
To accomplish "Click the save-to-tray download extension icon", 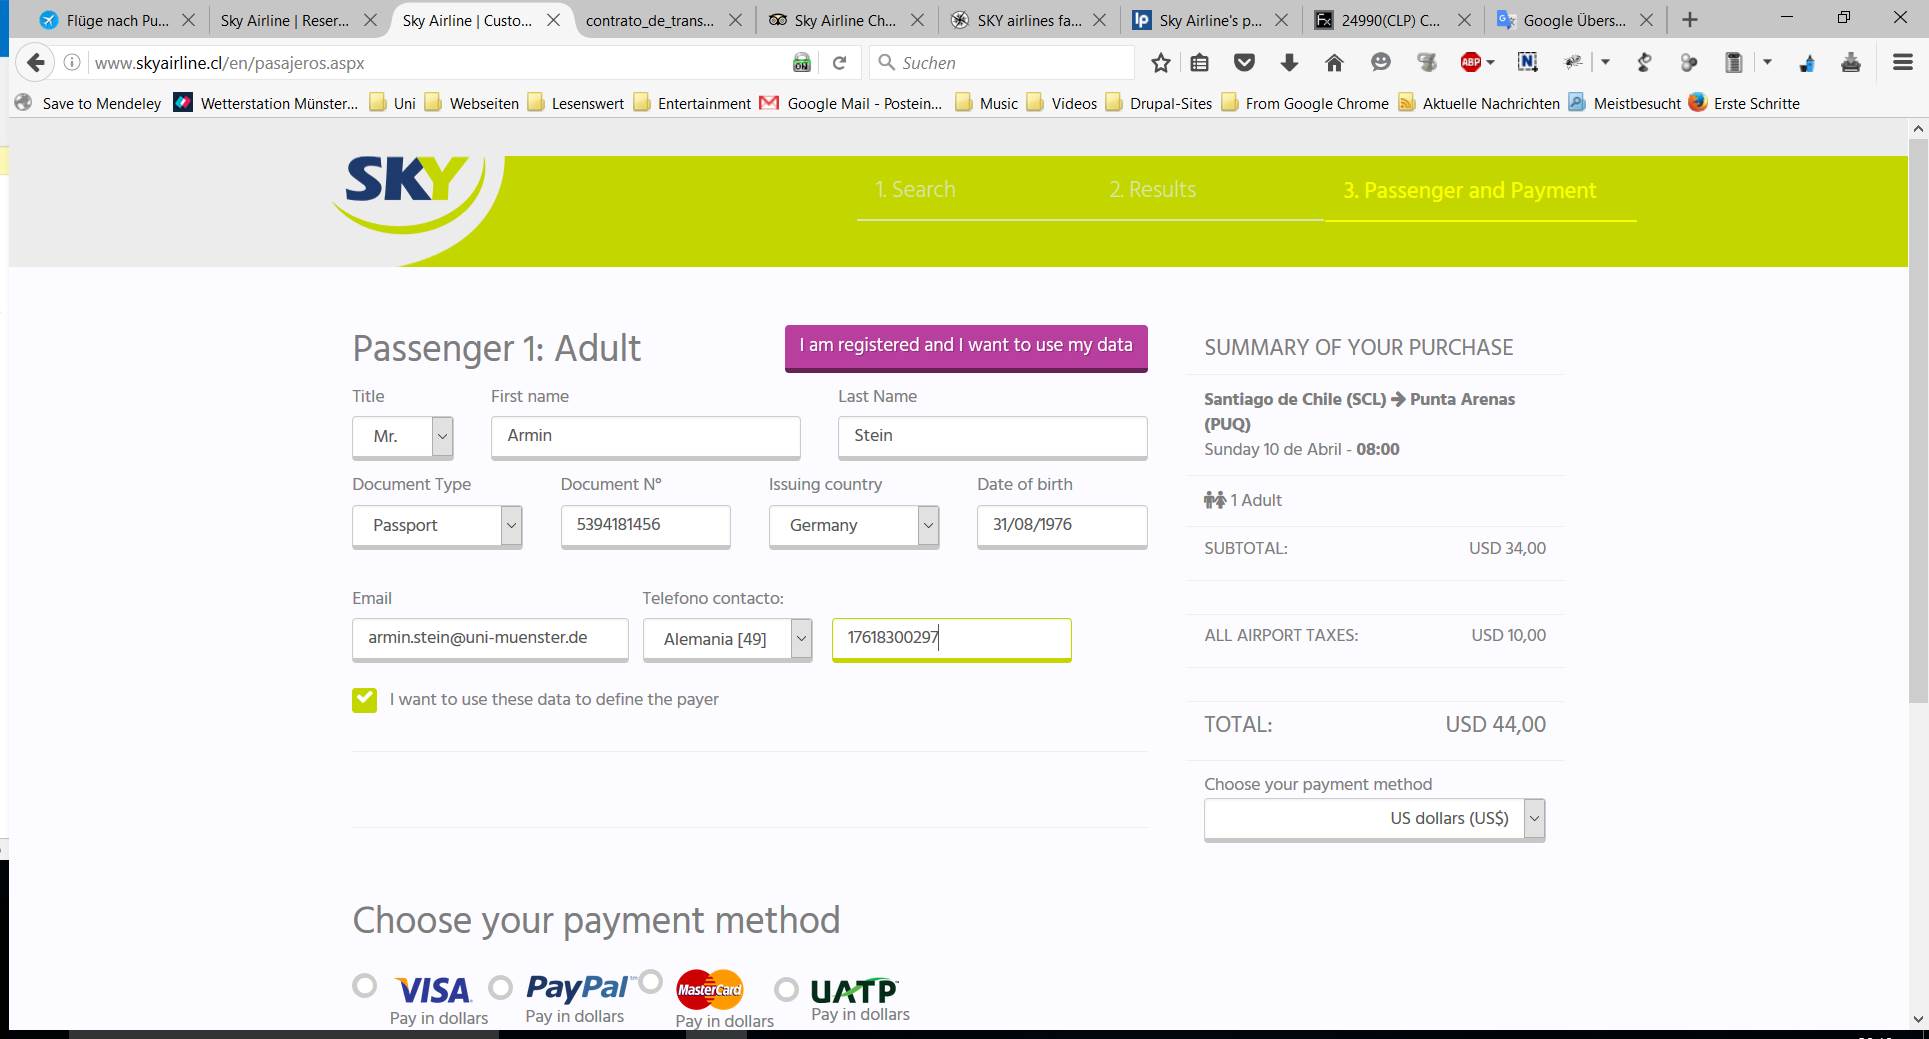I will [x=1851, y=63].
